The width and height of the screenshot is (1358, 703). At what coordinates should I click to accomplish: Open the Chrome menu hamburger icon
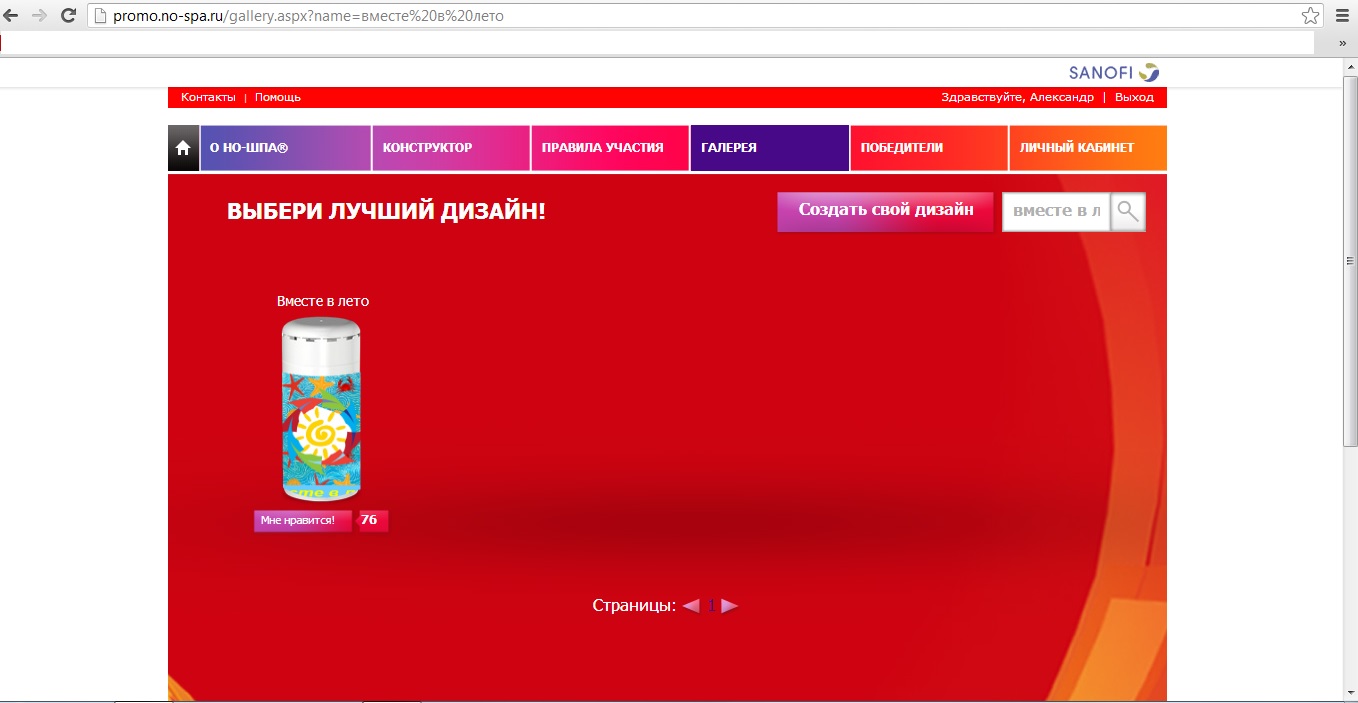point(1343,15)
